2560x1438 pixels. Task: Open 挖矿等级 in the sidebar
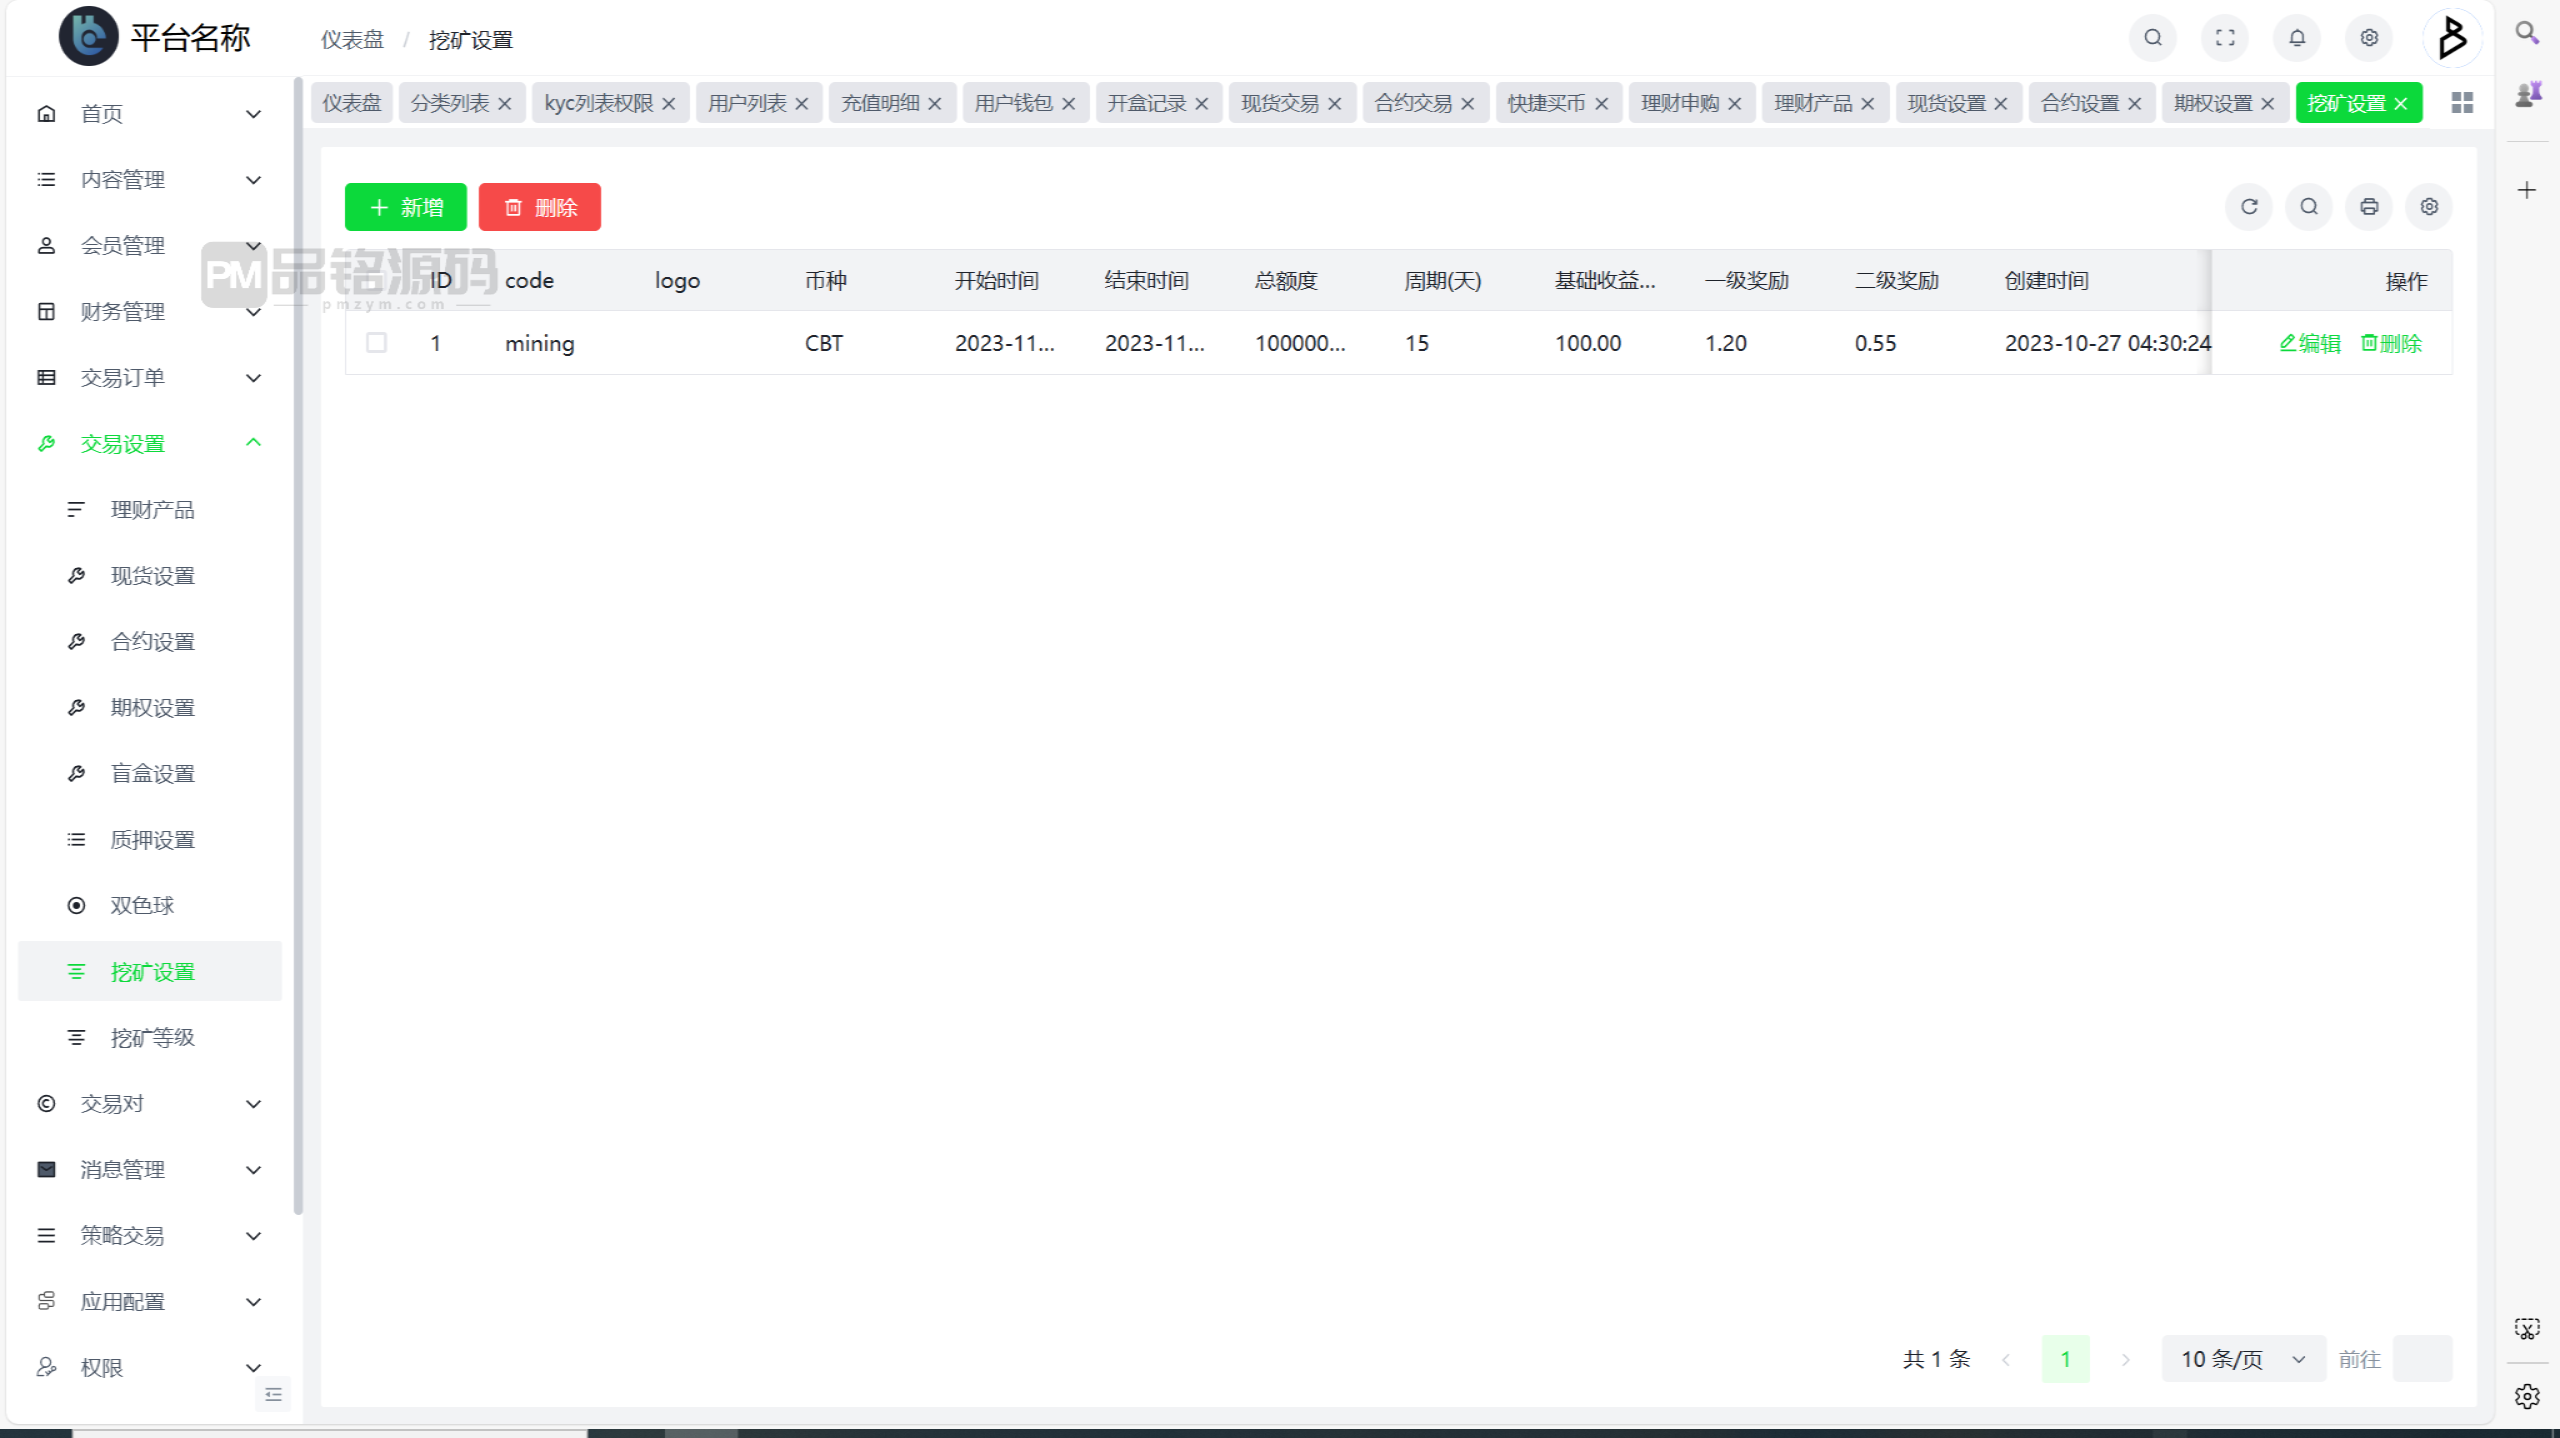pos(152,1037)
